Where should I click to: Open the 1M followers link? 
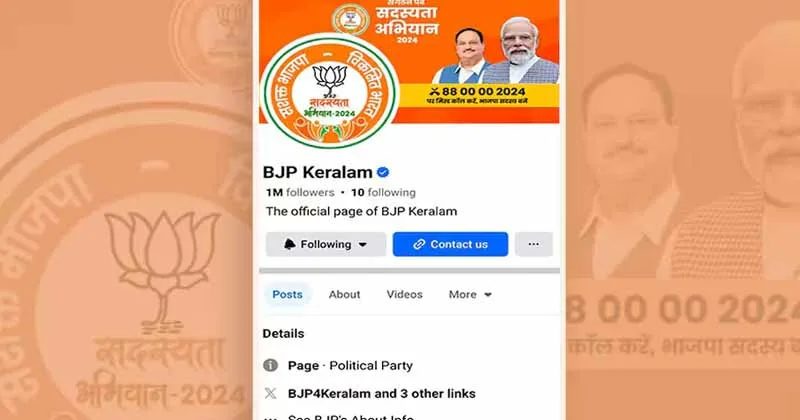tap(300, 192)
